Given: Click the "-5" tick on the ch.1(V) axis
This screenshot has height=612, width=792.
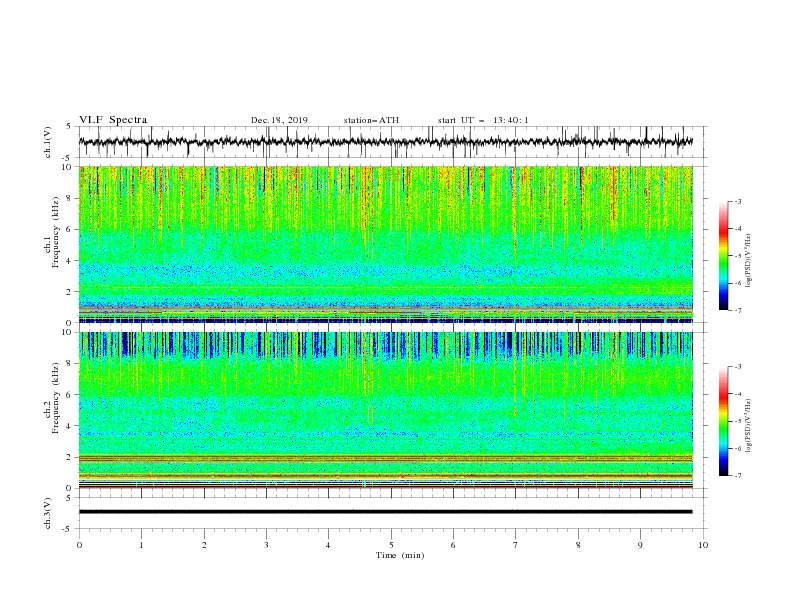Looking at the screenshot, I should [68, 158].
